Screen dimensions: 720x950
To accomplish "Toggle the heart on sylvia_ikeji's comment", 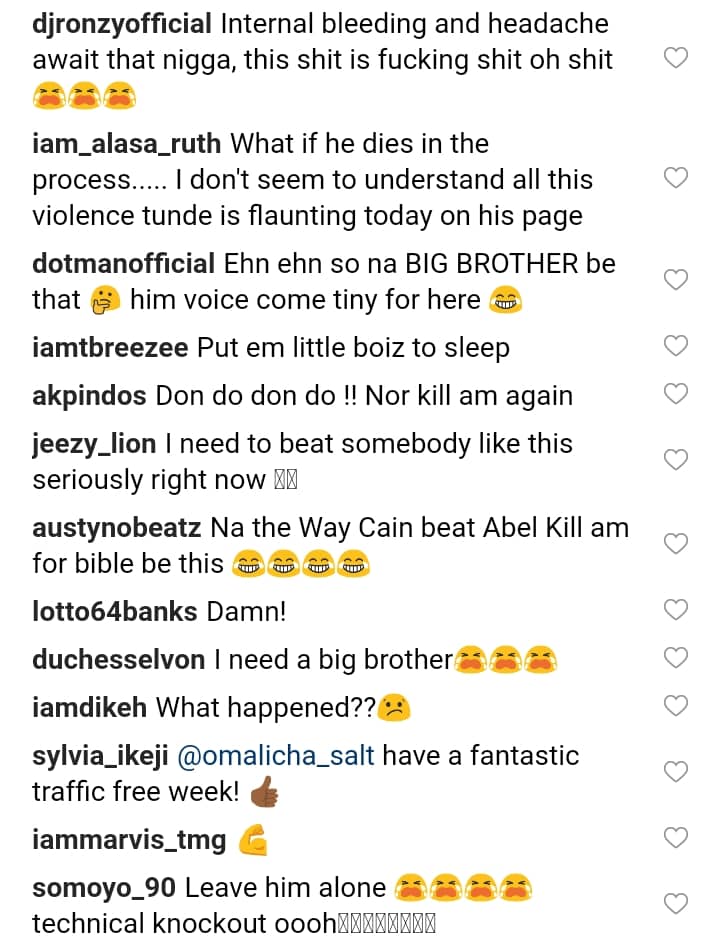I will point(676,772).
